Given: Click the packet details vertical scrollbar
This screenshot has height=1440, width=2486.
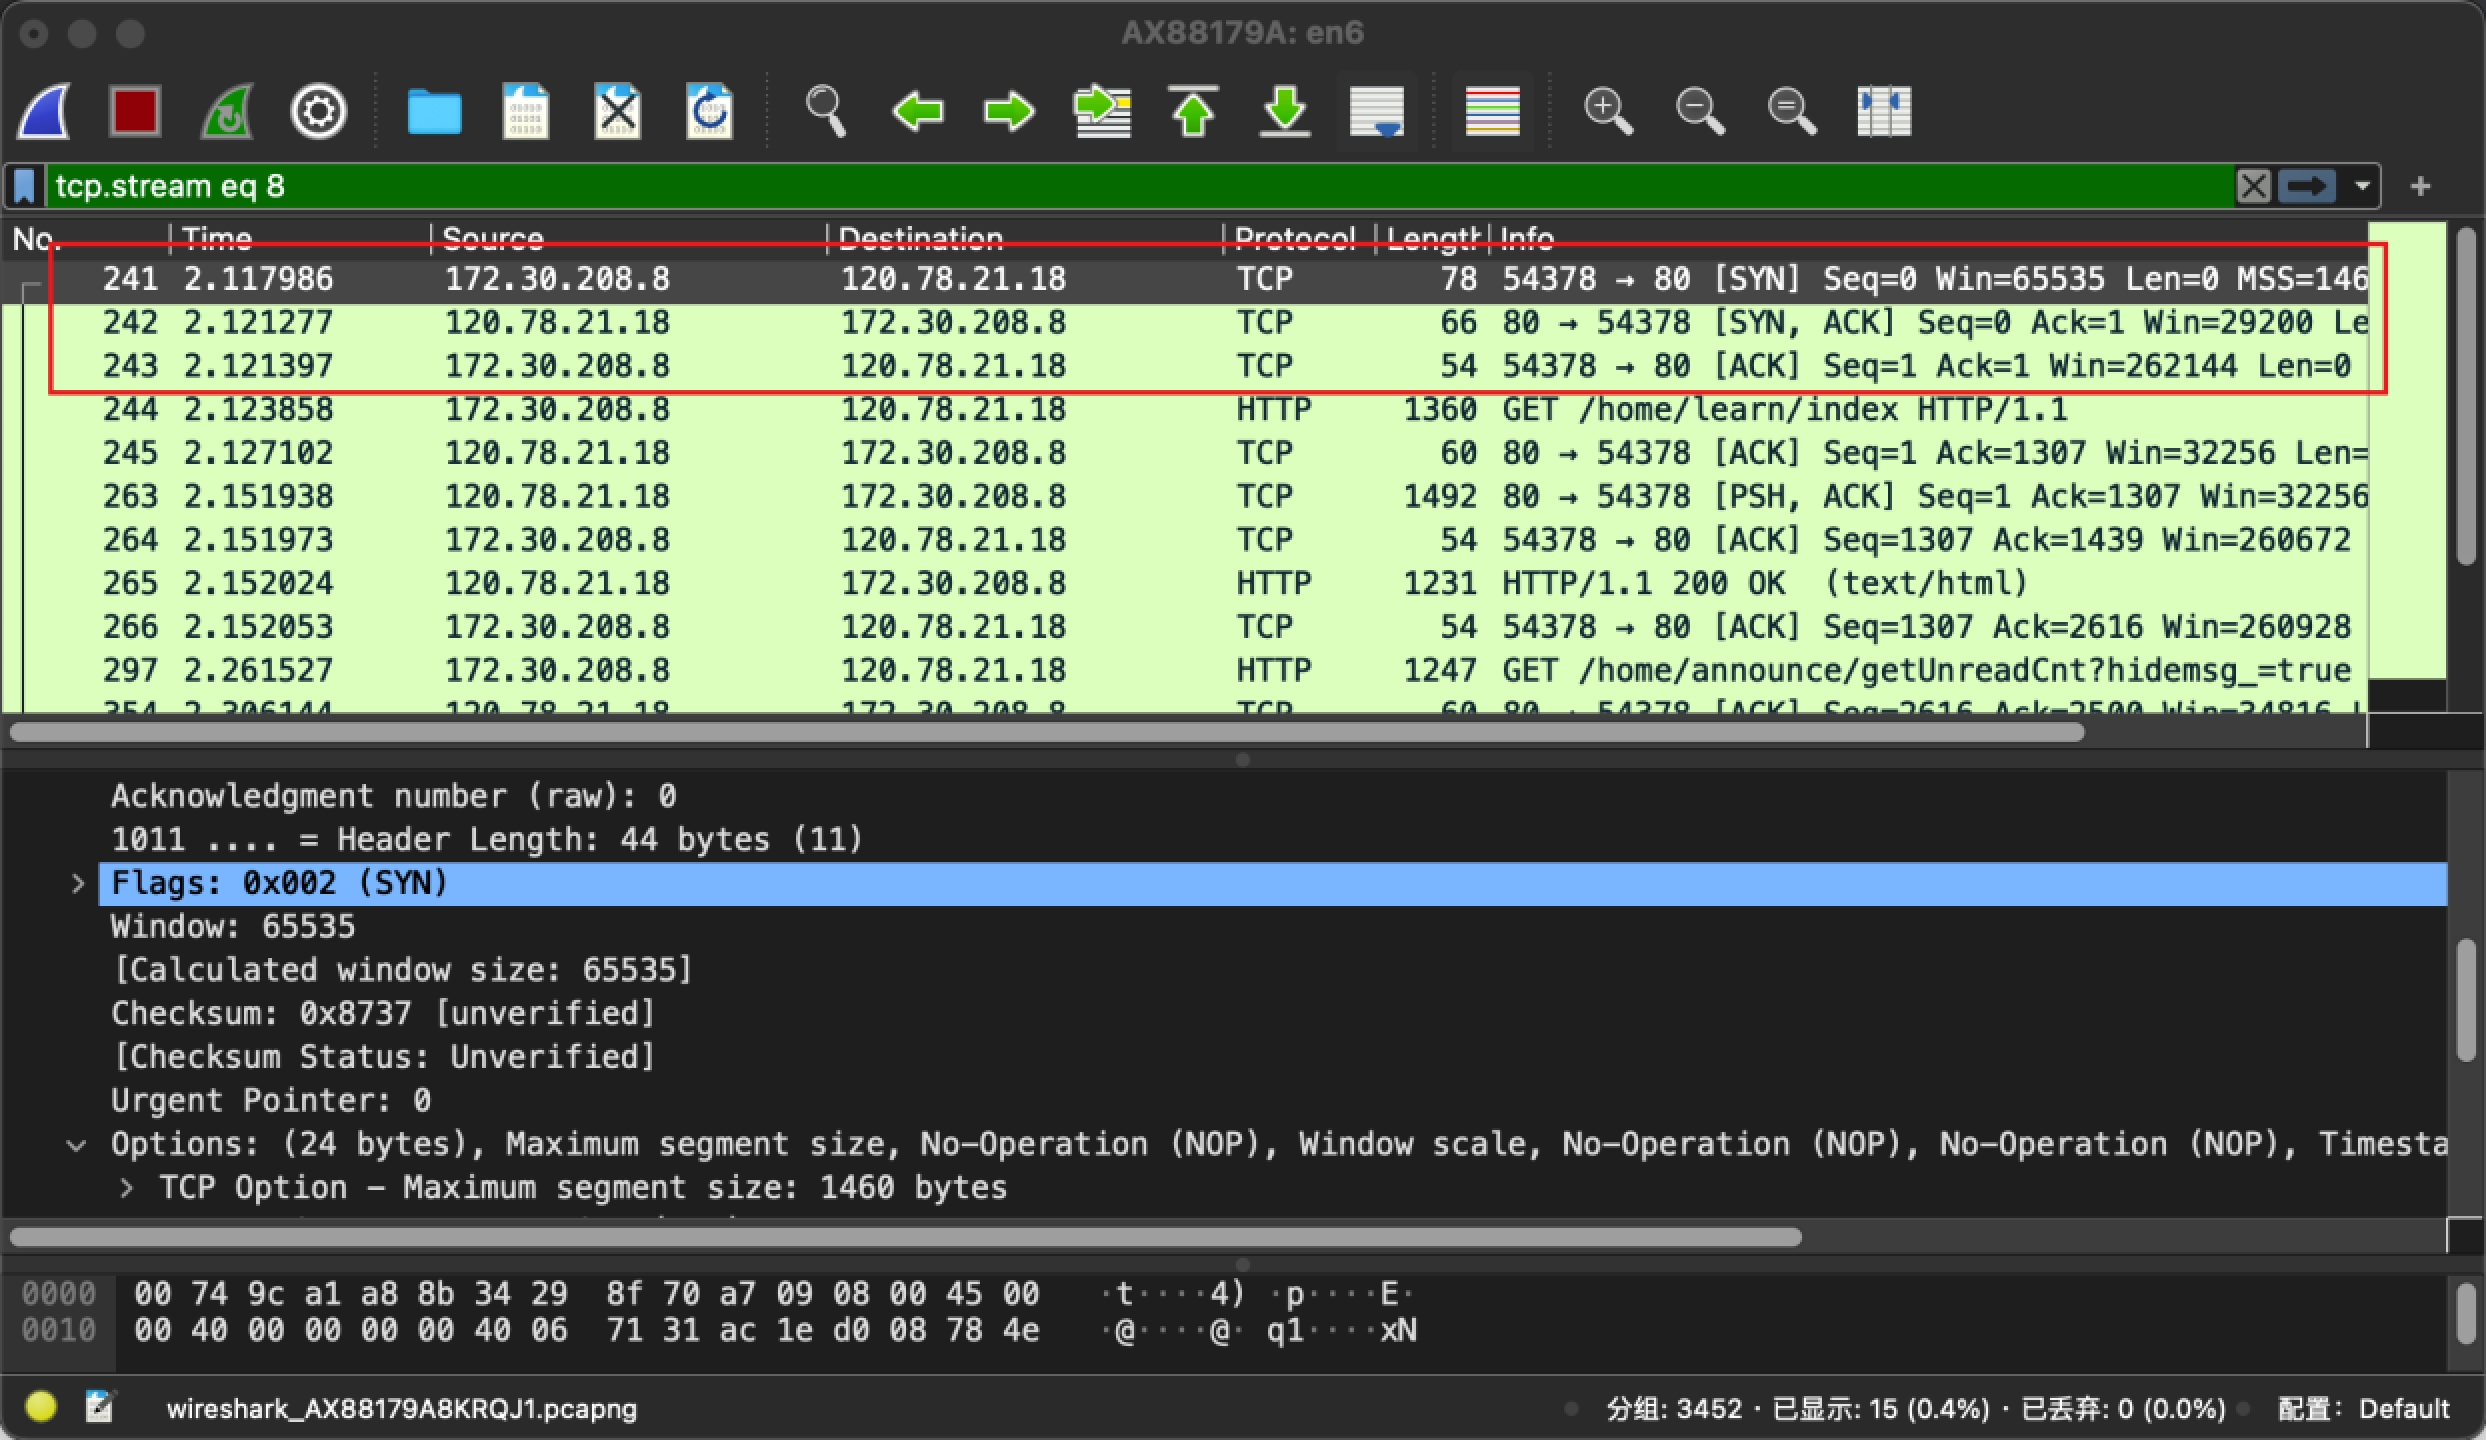Looking at the screenshot, I should click(2466, 1000).
